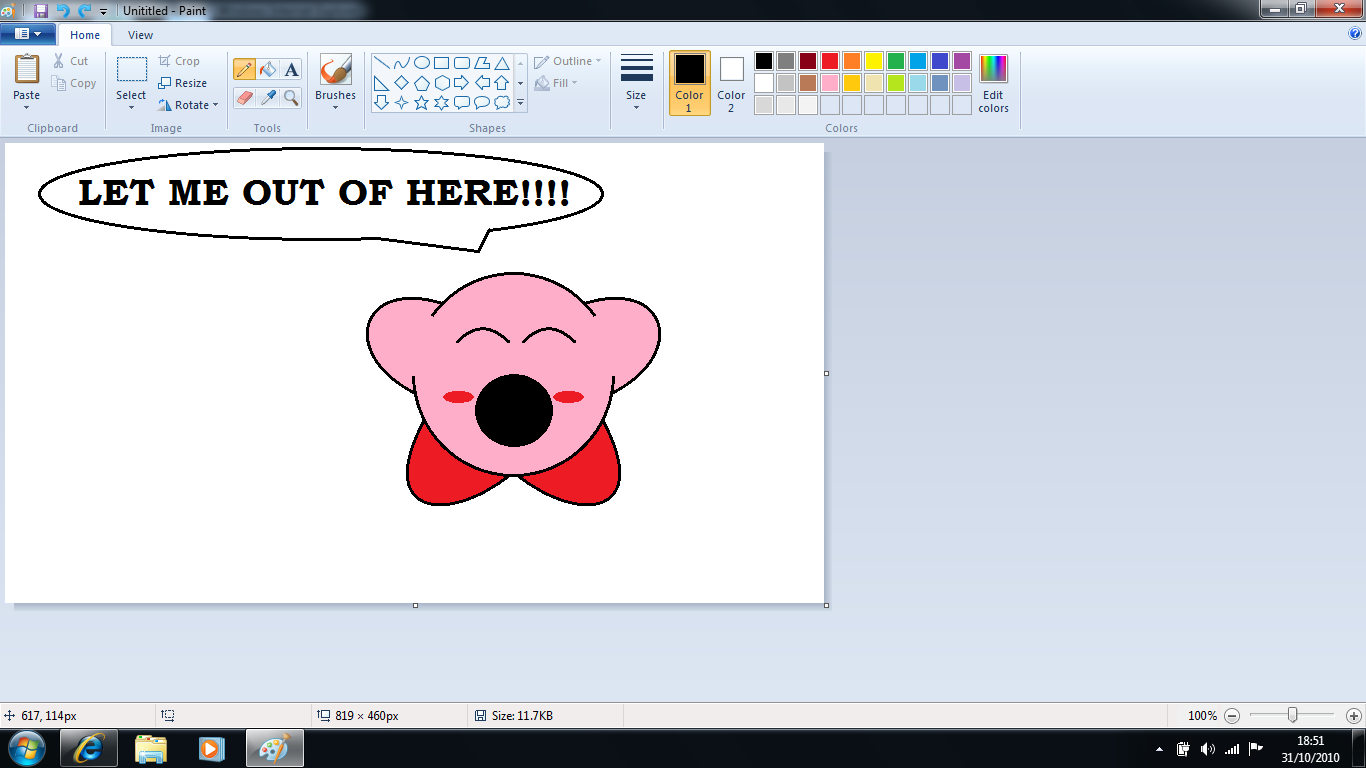Choose the Hexagon shape

click(x=441, y=82)
